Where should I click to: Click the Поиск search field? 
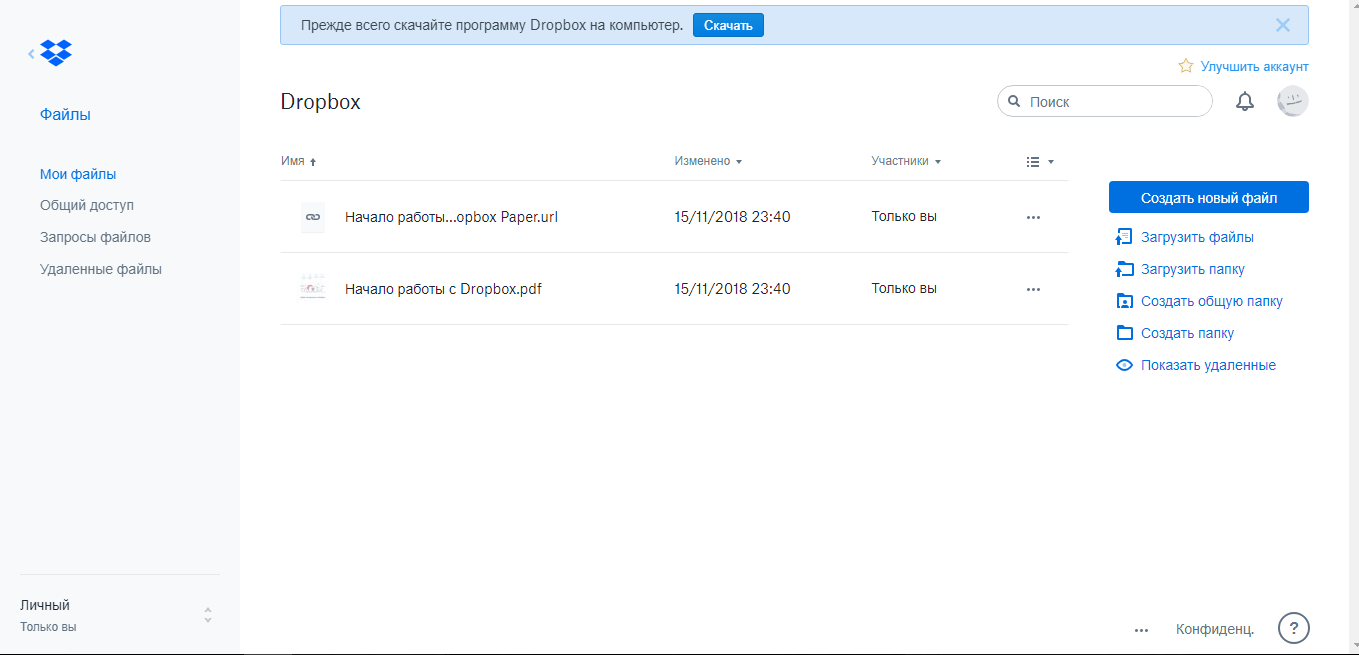[1110, 101]
